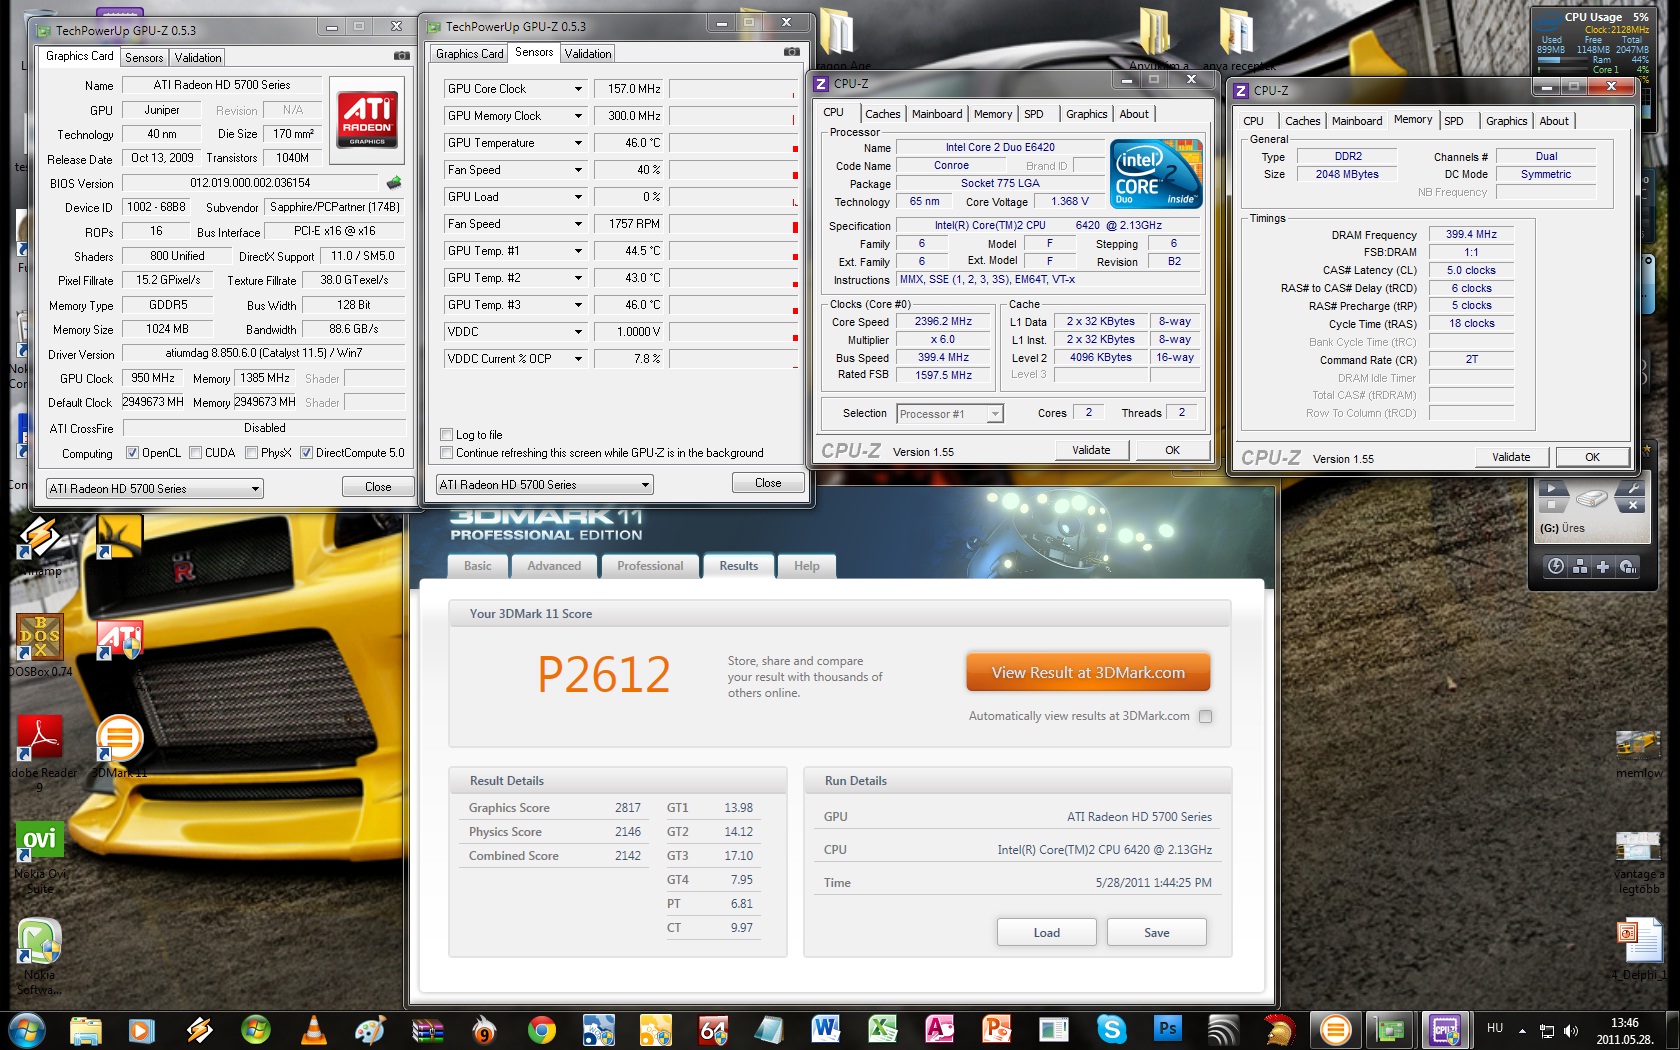The width and height of the screenshot is (1680, 1050).
Task: Open the SPD tab in right CPU-Z window
Action: pyautogui.click(x=1454, y=121)
